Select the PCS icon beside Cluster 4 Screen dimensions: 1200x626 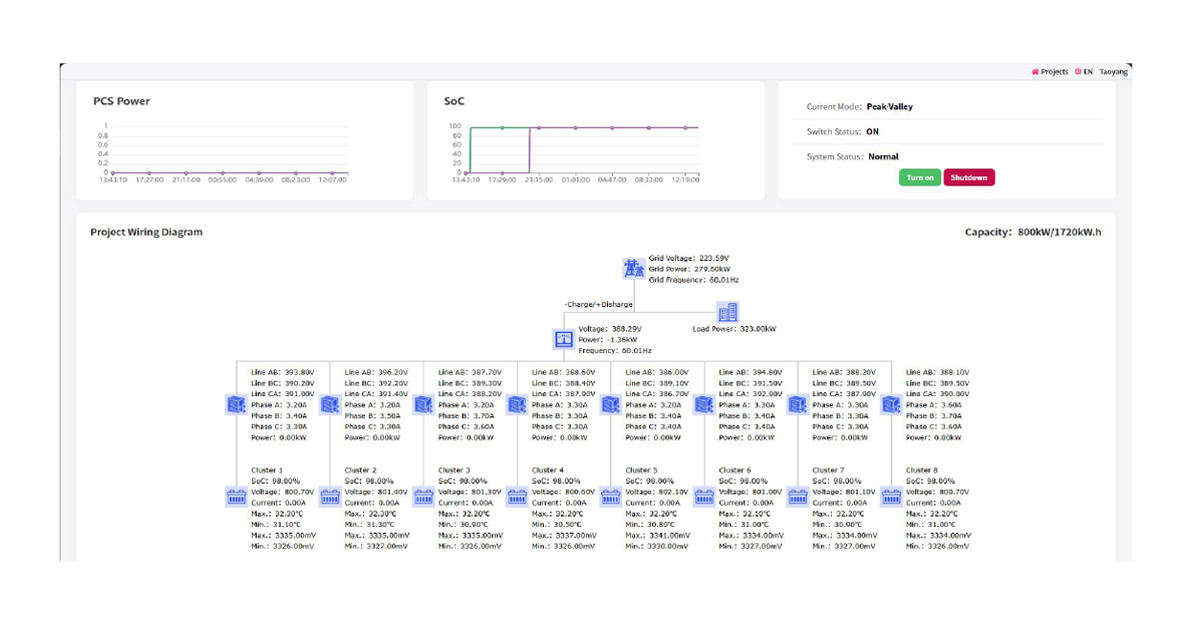tap(517, 405)
